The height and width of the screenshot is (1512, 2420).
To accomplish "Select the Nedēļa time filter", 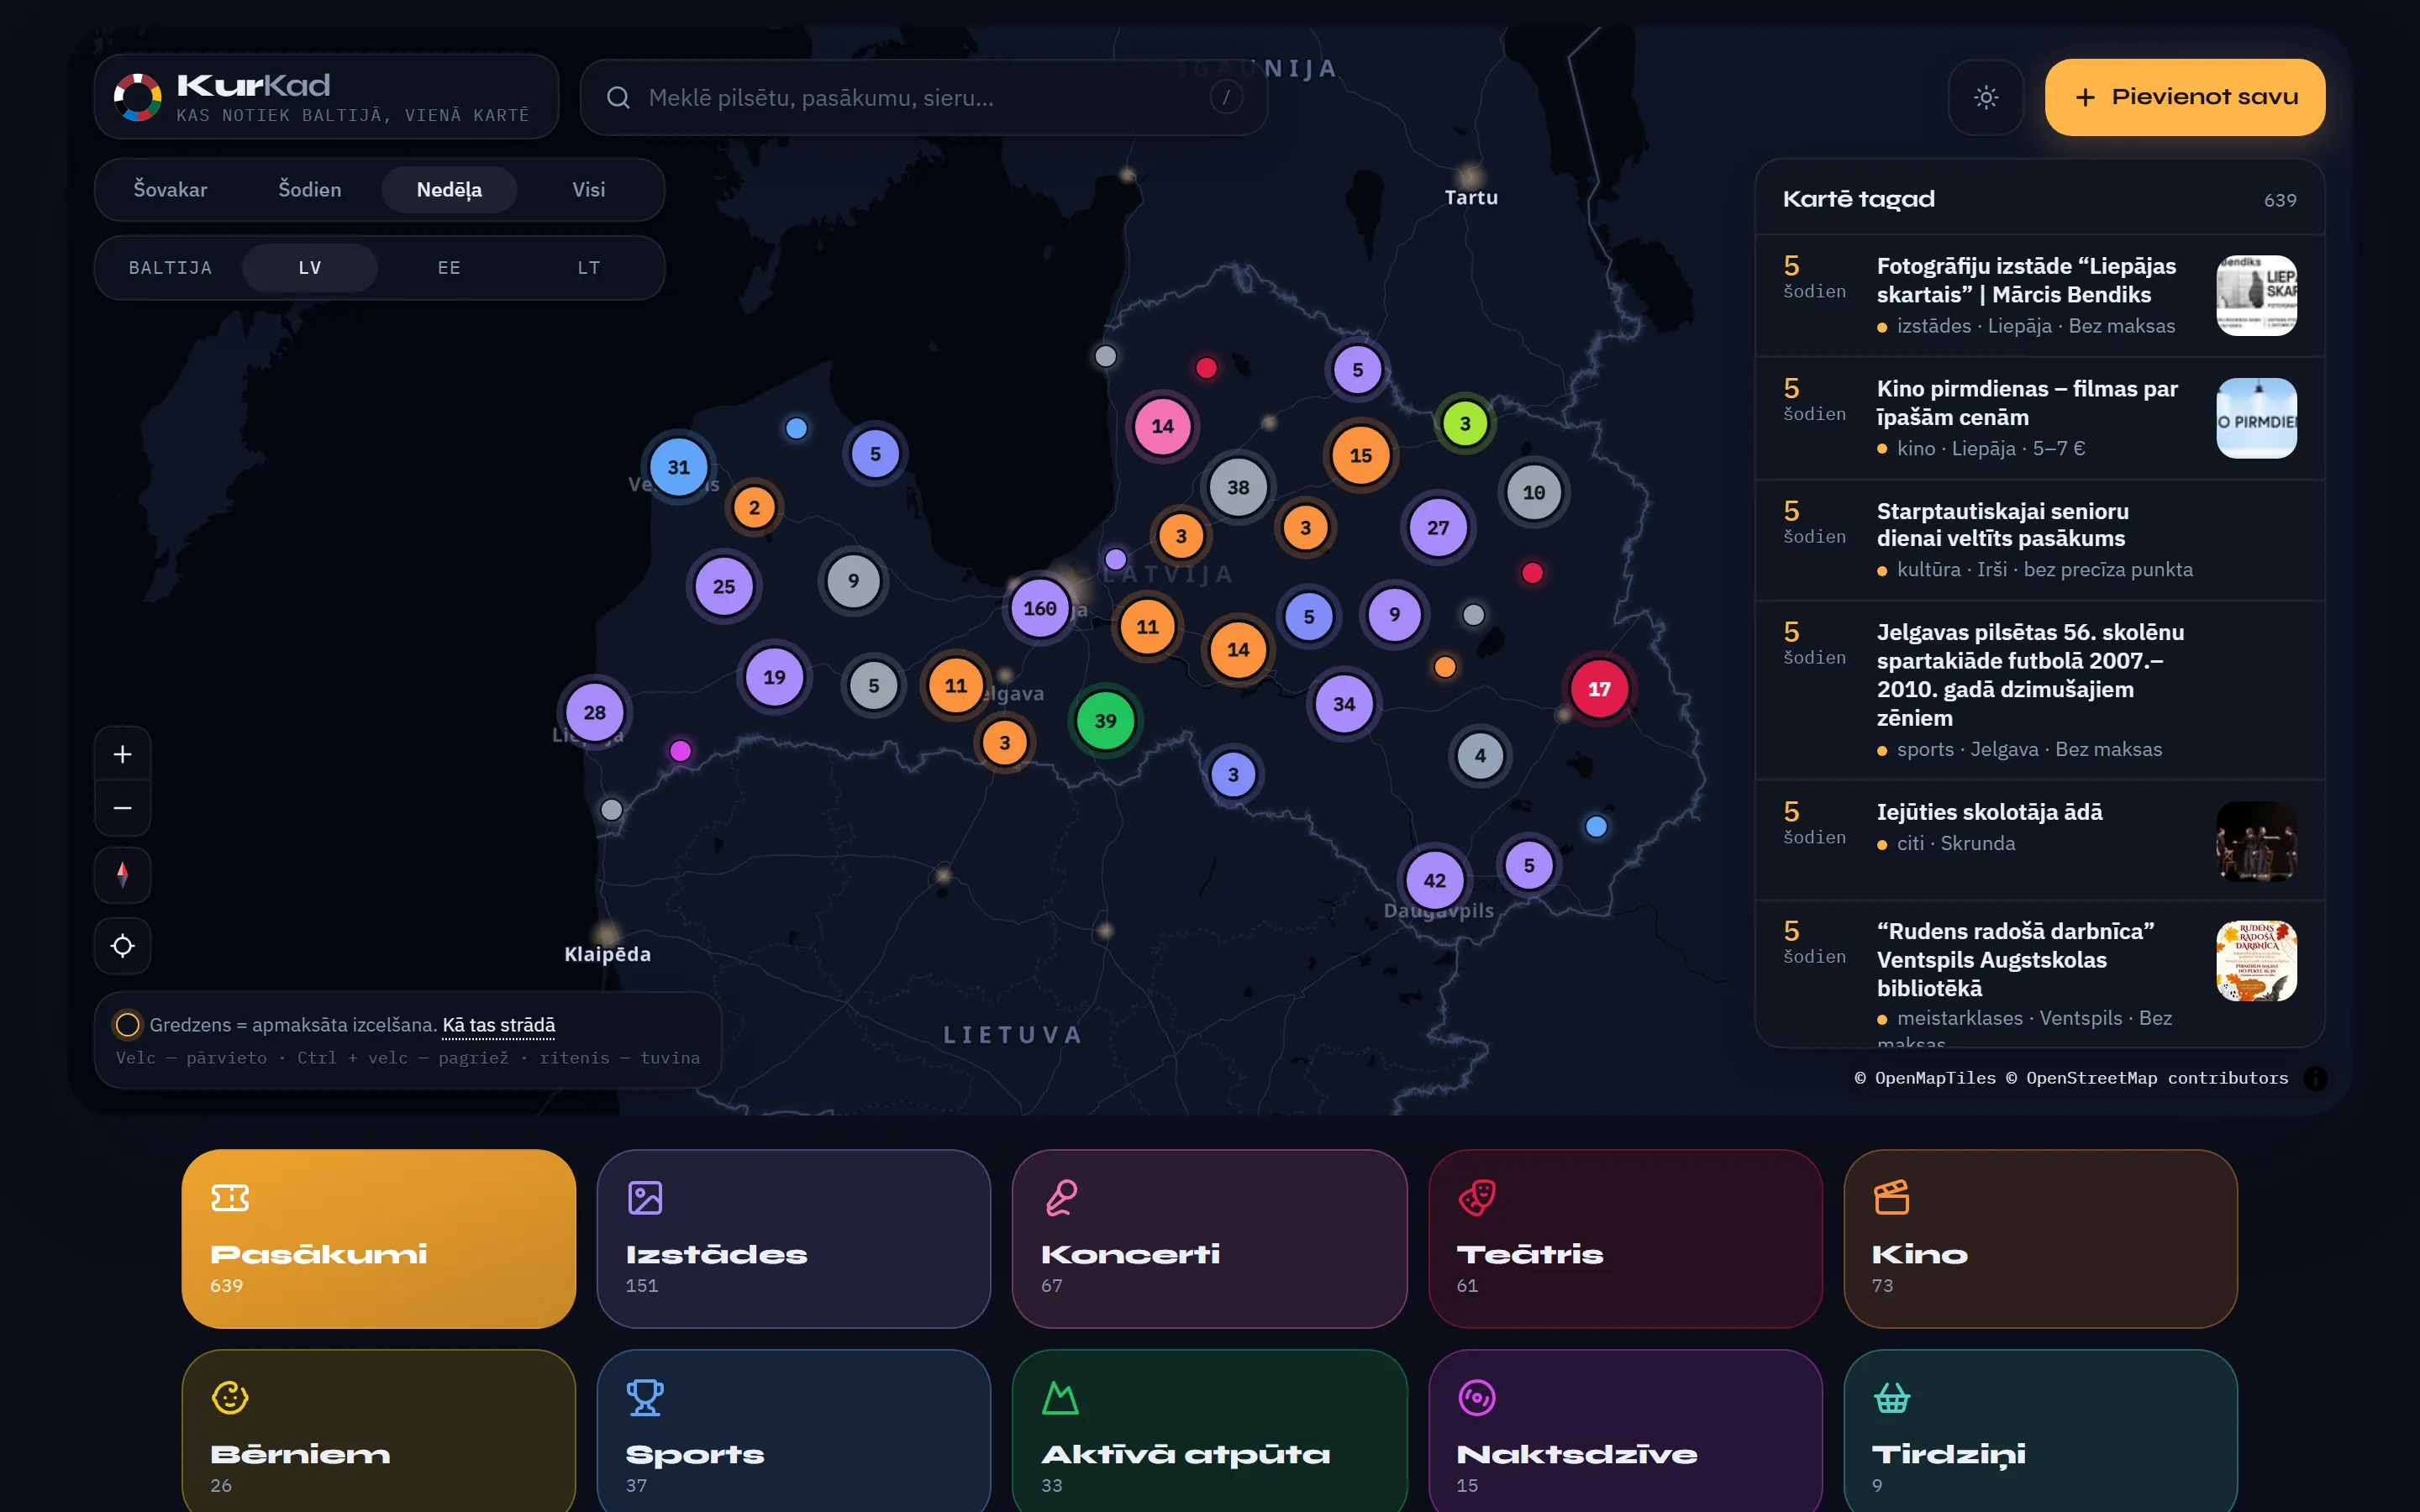I will click(x=449, y=189).
